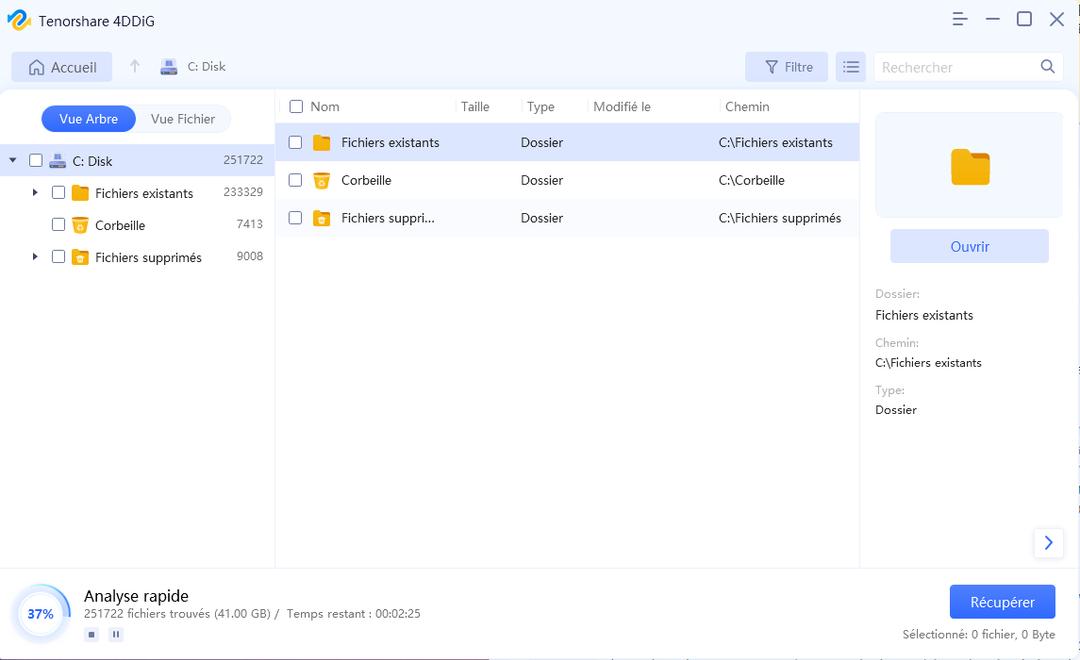Select C:\Fichiers supprimés path cell
1080x660 pixels.
780,218
